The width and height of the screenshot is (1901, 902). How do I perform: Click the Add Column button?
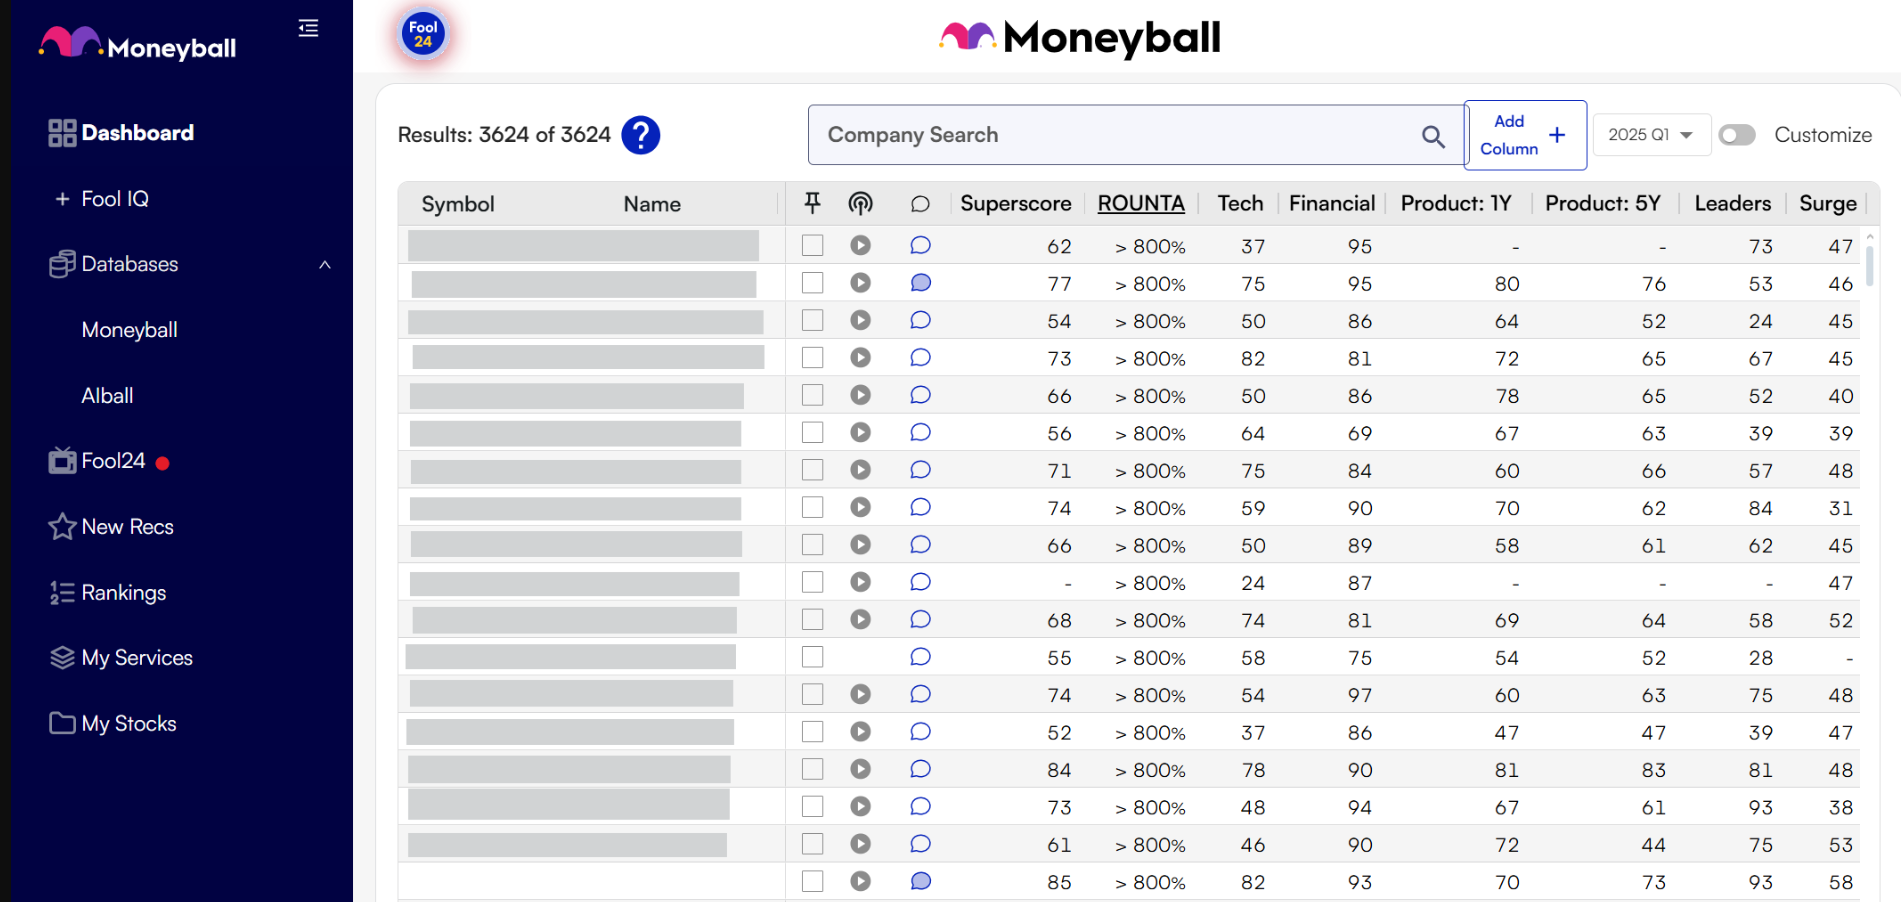(1524, 135)
